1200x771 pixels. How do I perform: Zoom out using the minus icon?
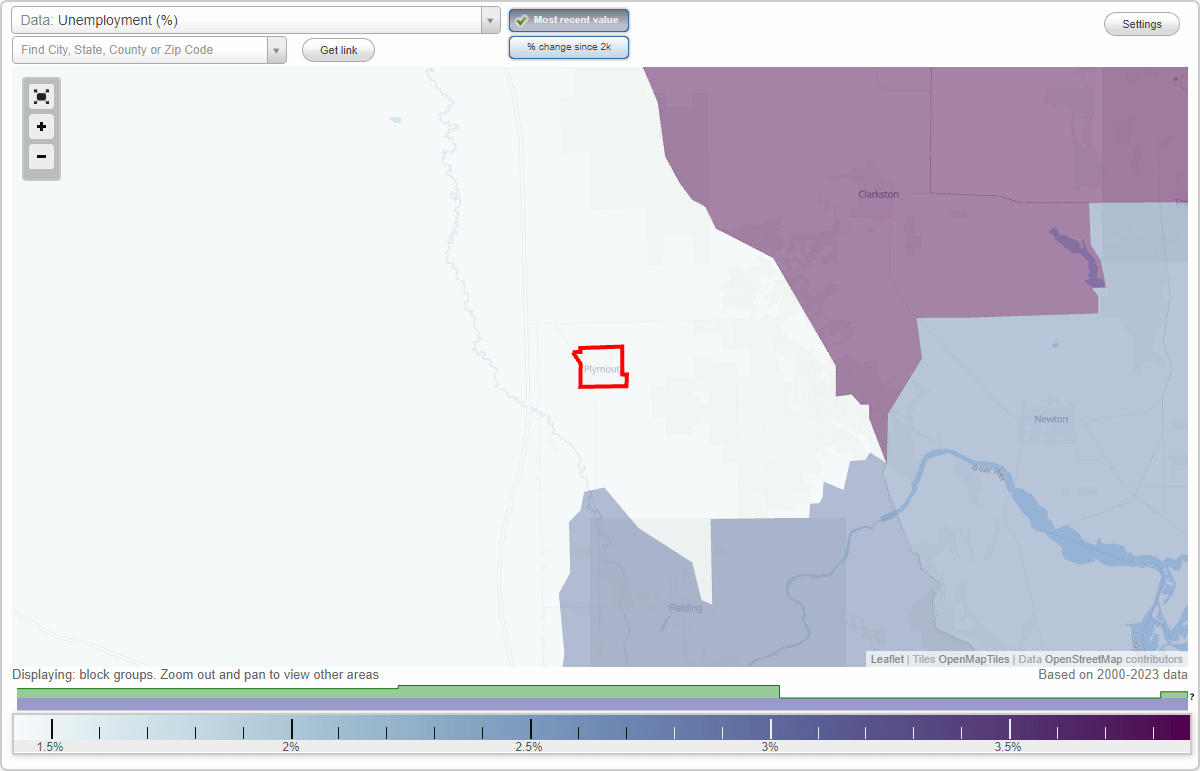point(41,157)
